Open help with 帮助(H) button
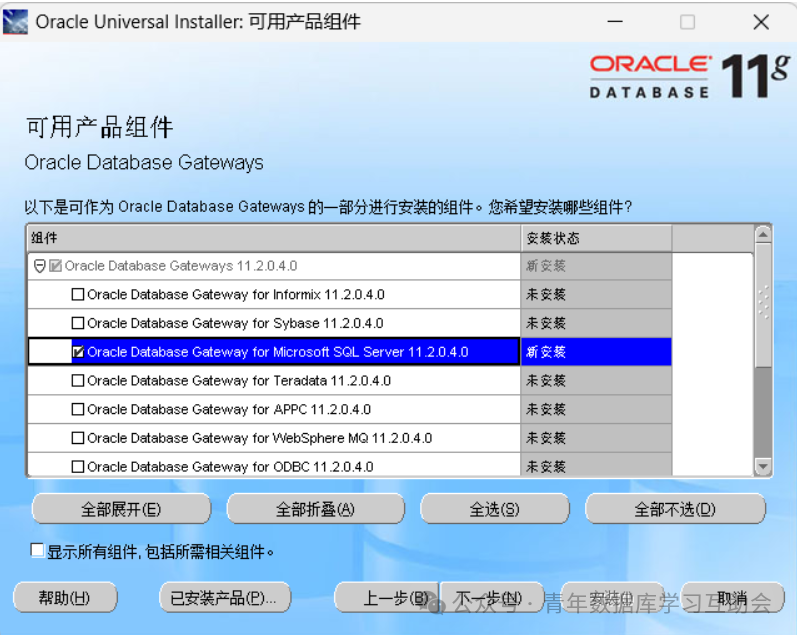This screenshot has width=797, height=635. pos(65,598)
